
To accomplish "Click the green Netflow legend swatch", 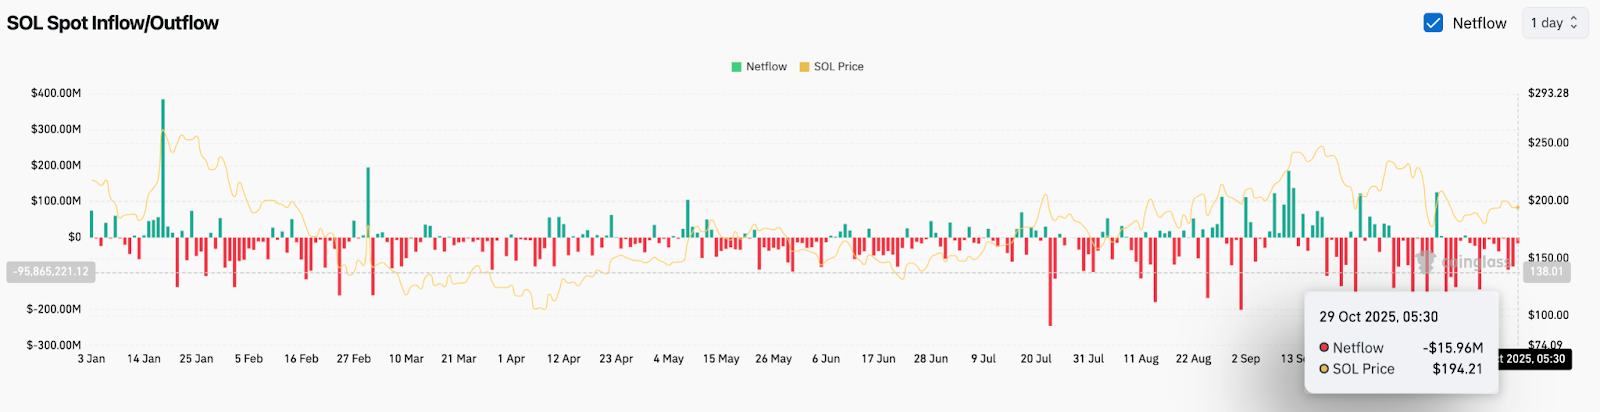I will [737, 67].
